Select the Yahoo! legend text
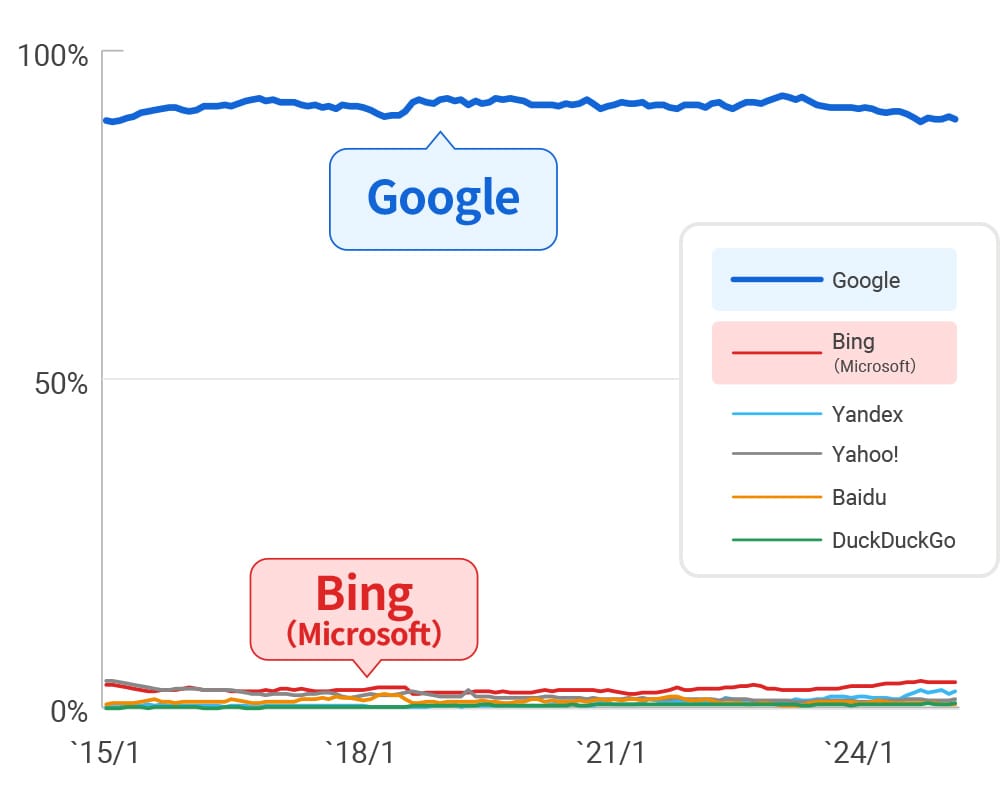Image resolution: width=1000 pixels, height=790 pixels. tap(865, 455)
